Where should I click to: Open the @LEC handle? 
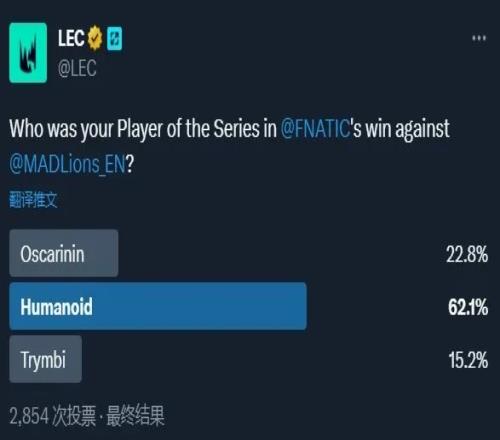tap(77, 68)
